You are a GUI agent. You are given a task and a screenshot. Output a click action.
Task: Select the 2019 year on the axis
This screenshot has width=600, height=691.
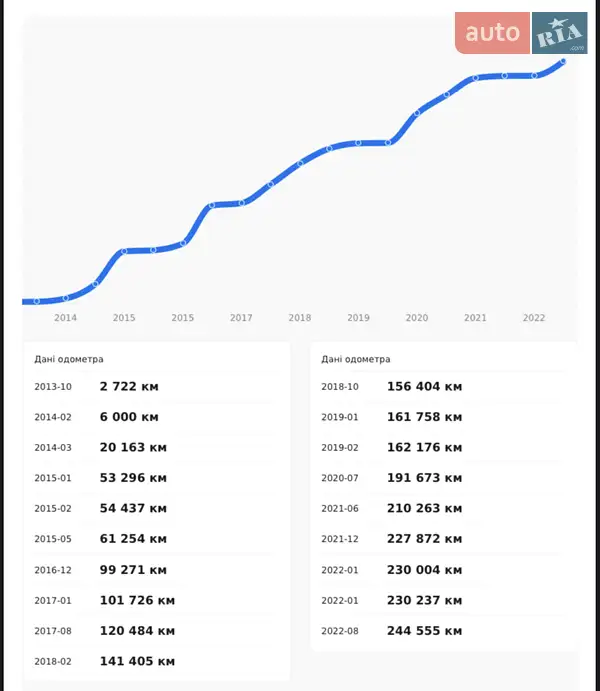pos(358,318)
